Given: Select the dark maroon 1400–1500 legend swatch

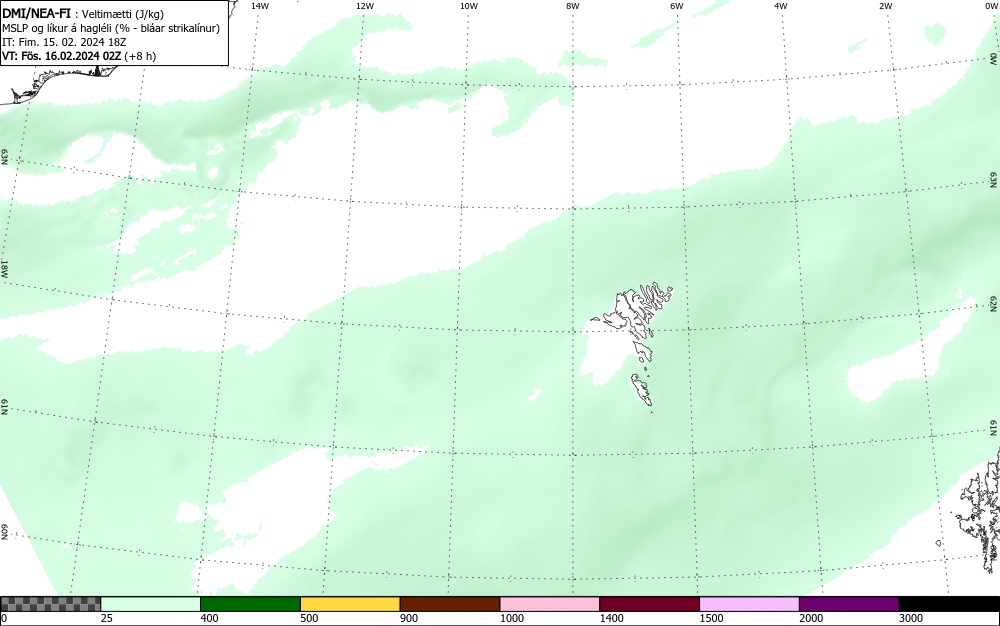Looking at the screenshot, I should 649,604.
